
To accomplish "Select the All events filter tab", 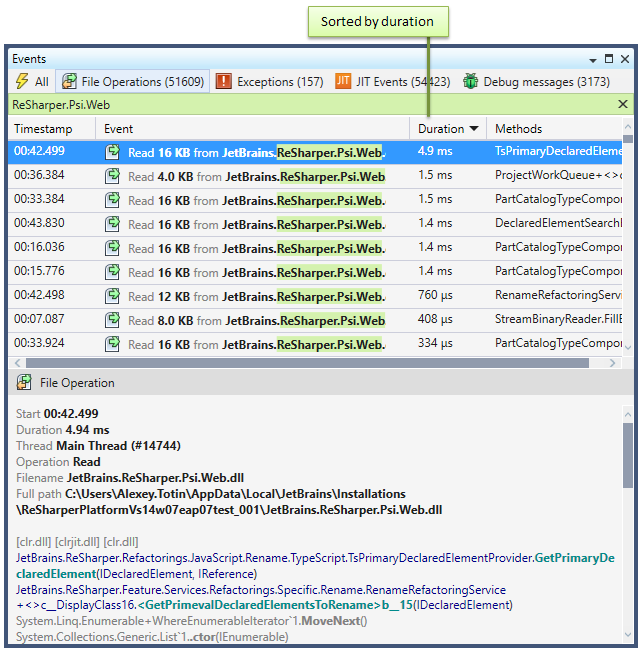I will pyautogui.click(x=32, y=82).
